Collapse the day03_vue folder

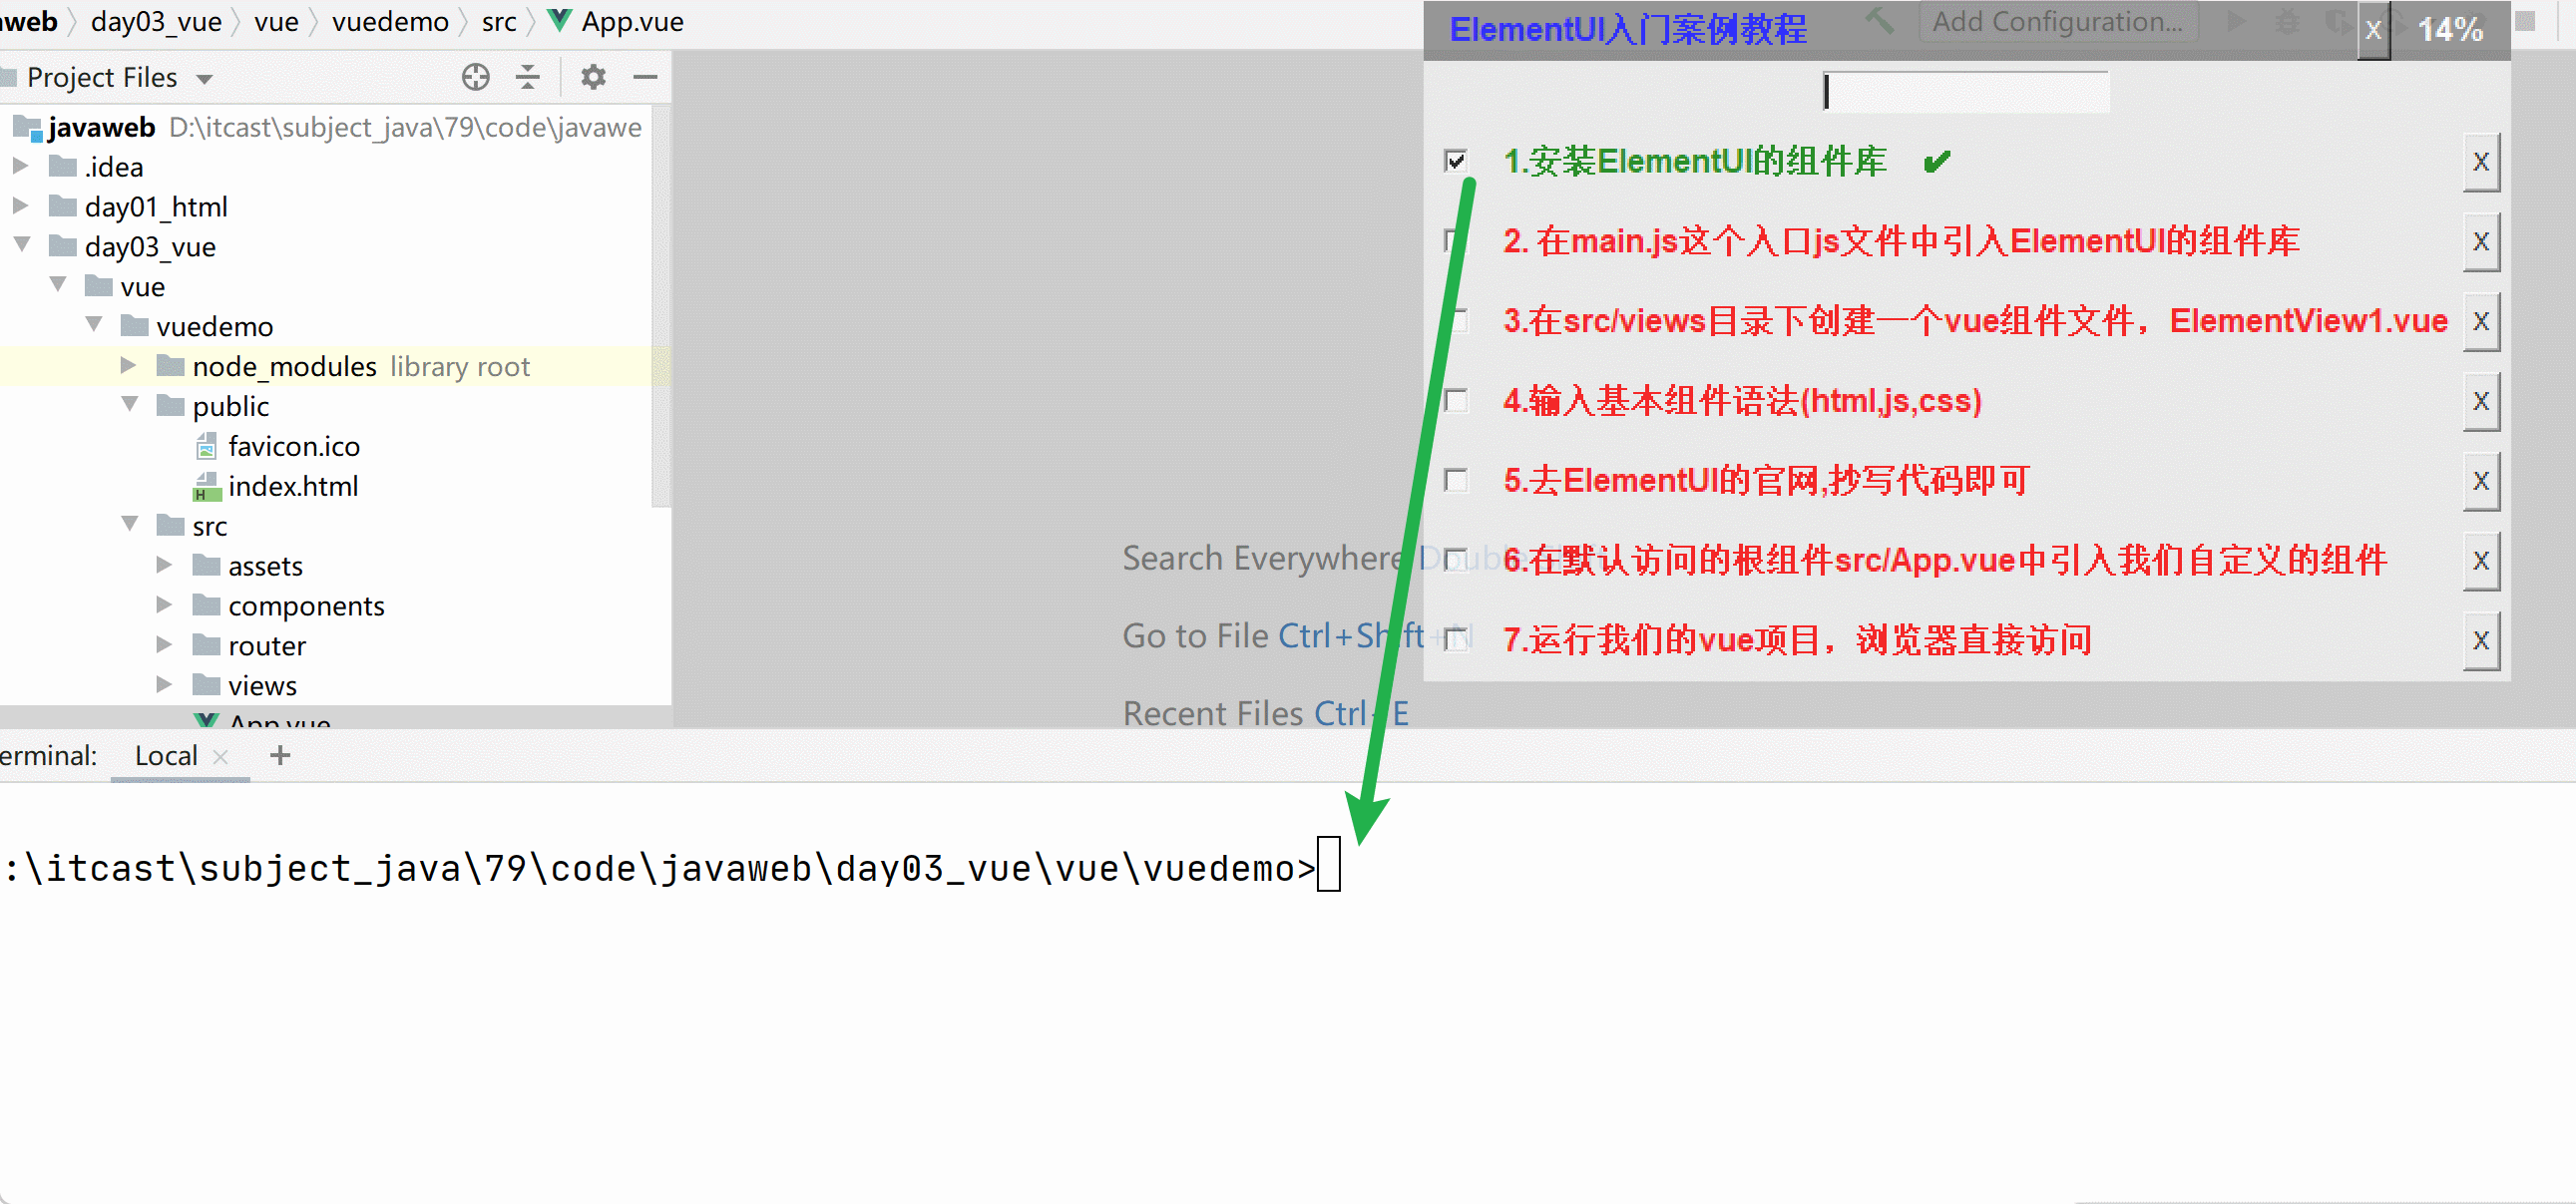click(x=22, y=245)
